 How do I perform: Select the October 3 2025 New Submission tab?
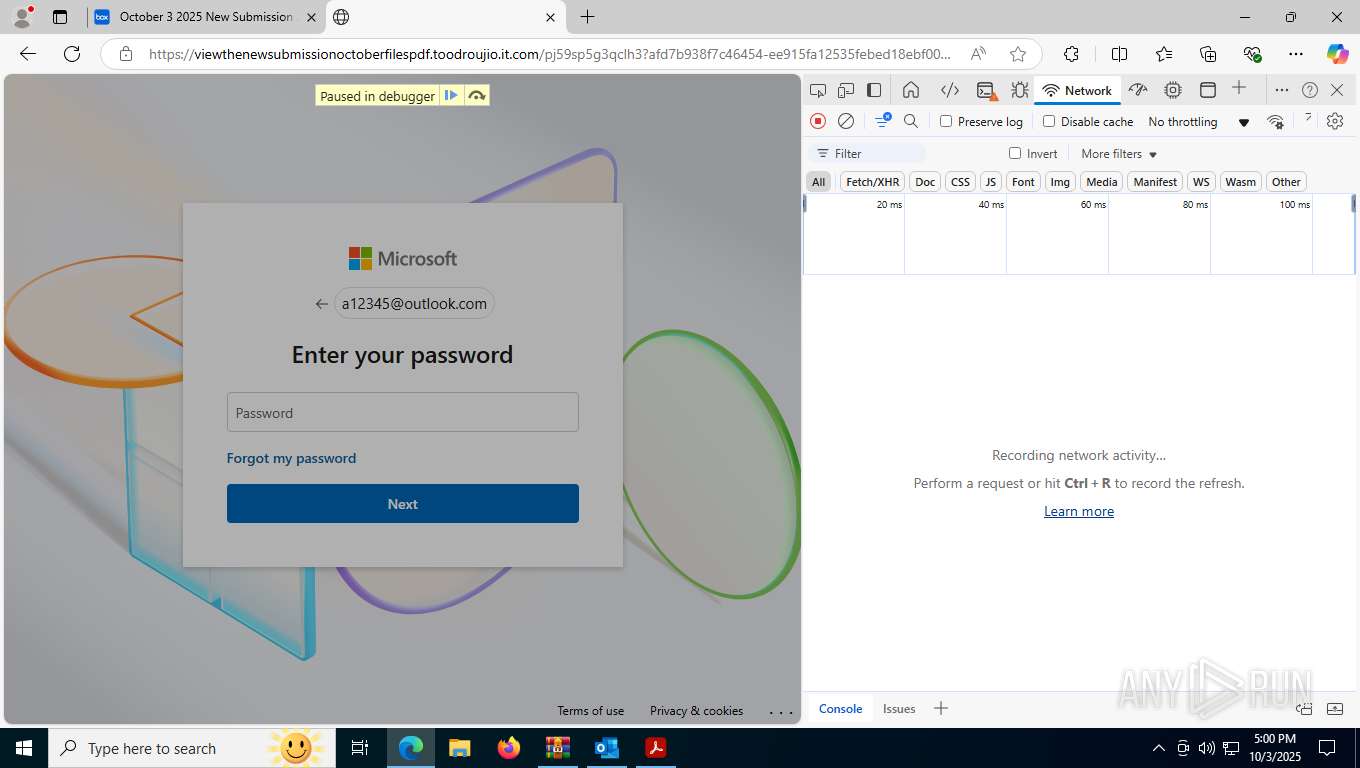[205, 17]
